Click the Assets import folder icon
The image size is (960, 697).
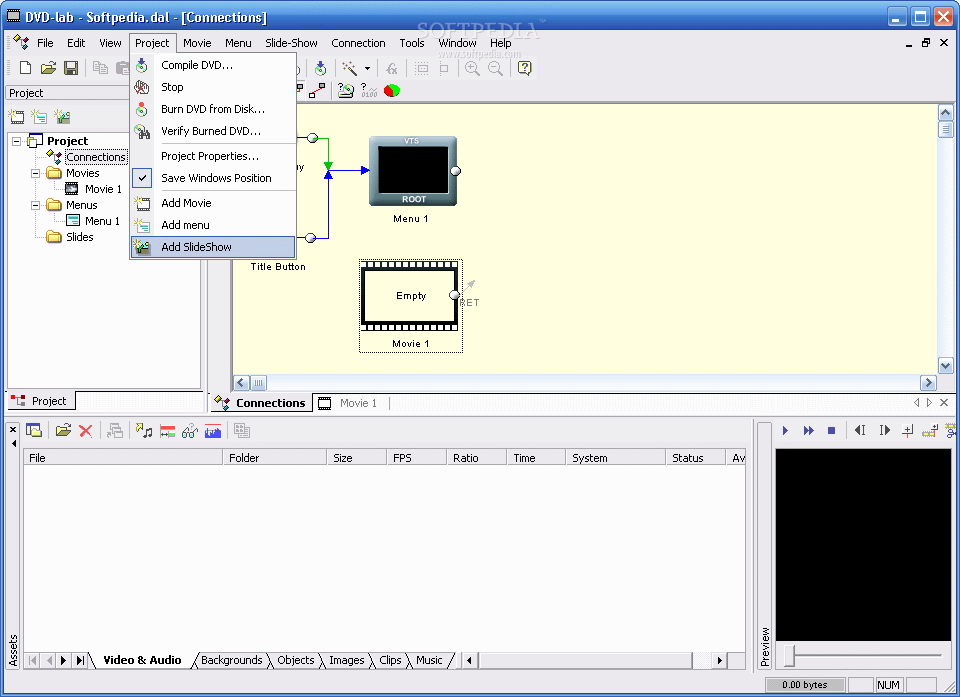pos(63,431)
